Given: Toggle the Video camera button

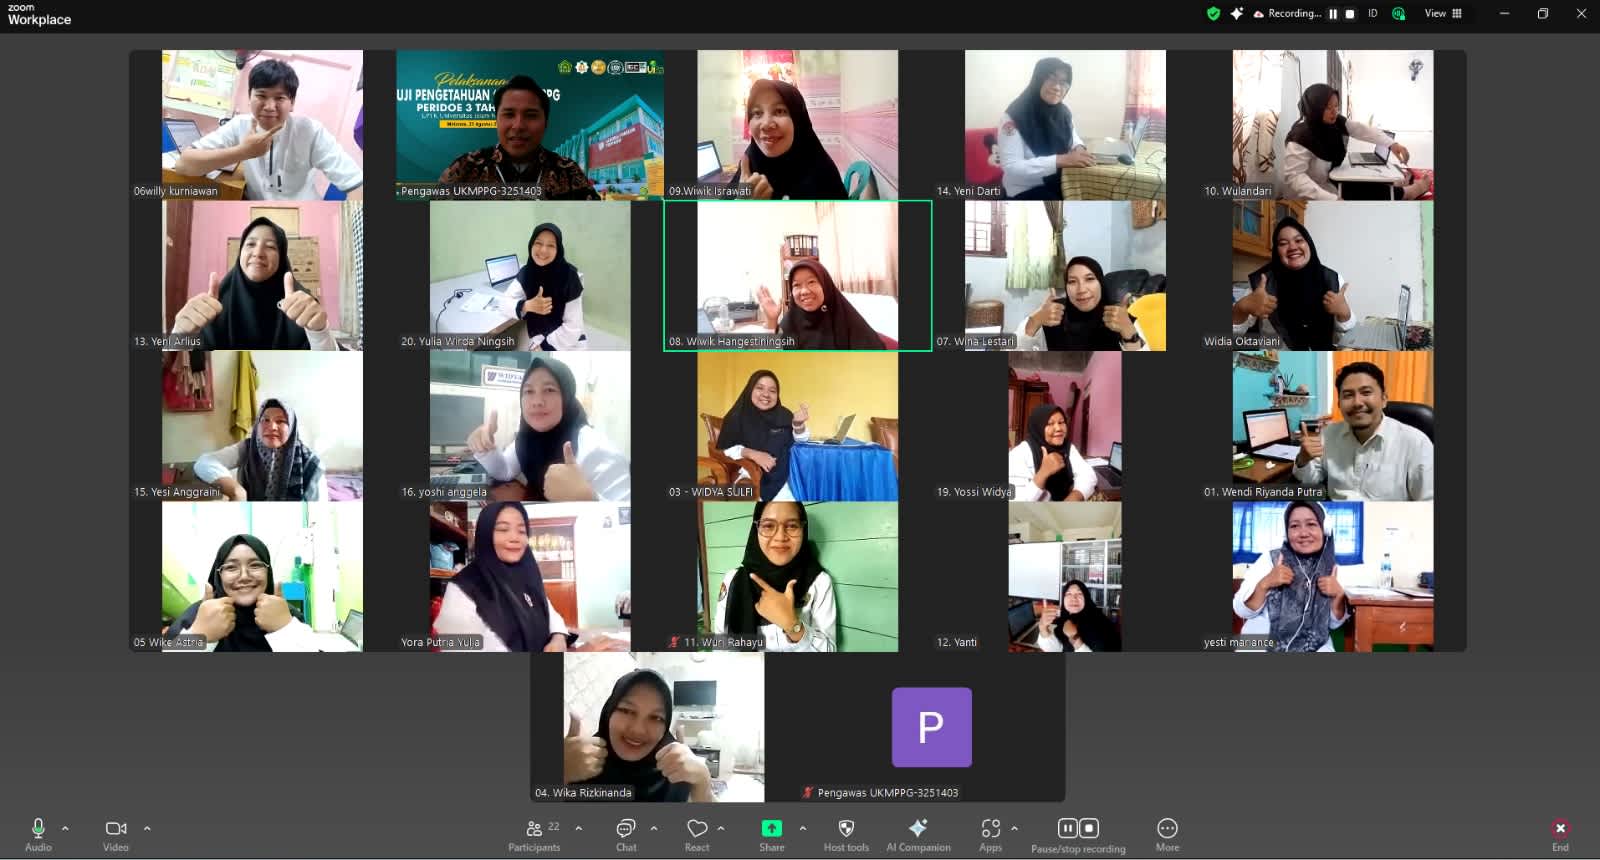Looking at the screenshot, I should click(116, 828).
